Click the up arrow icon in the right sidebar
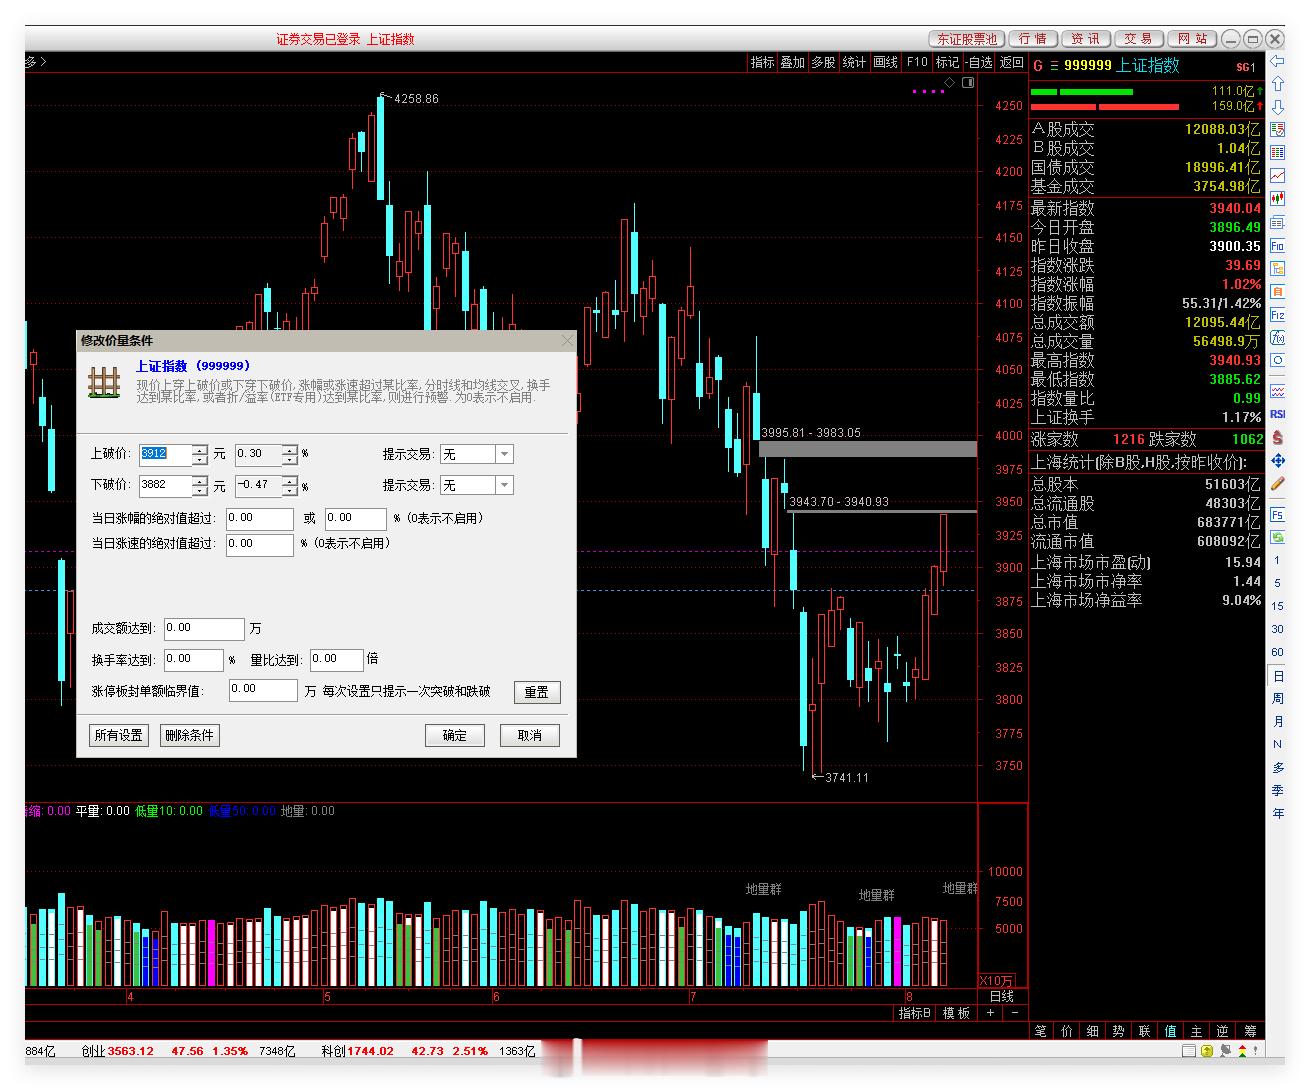The height and width of the screenshot is (1090, 1310). point(1277,84)
